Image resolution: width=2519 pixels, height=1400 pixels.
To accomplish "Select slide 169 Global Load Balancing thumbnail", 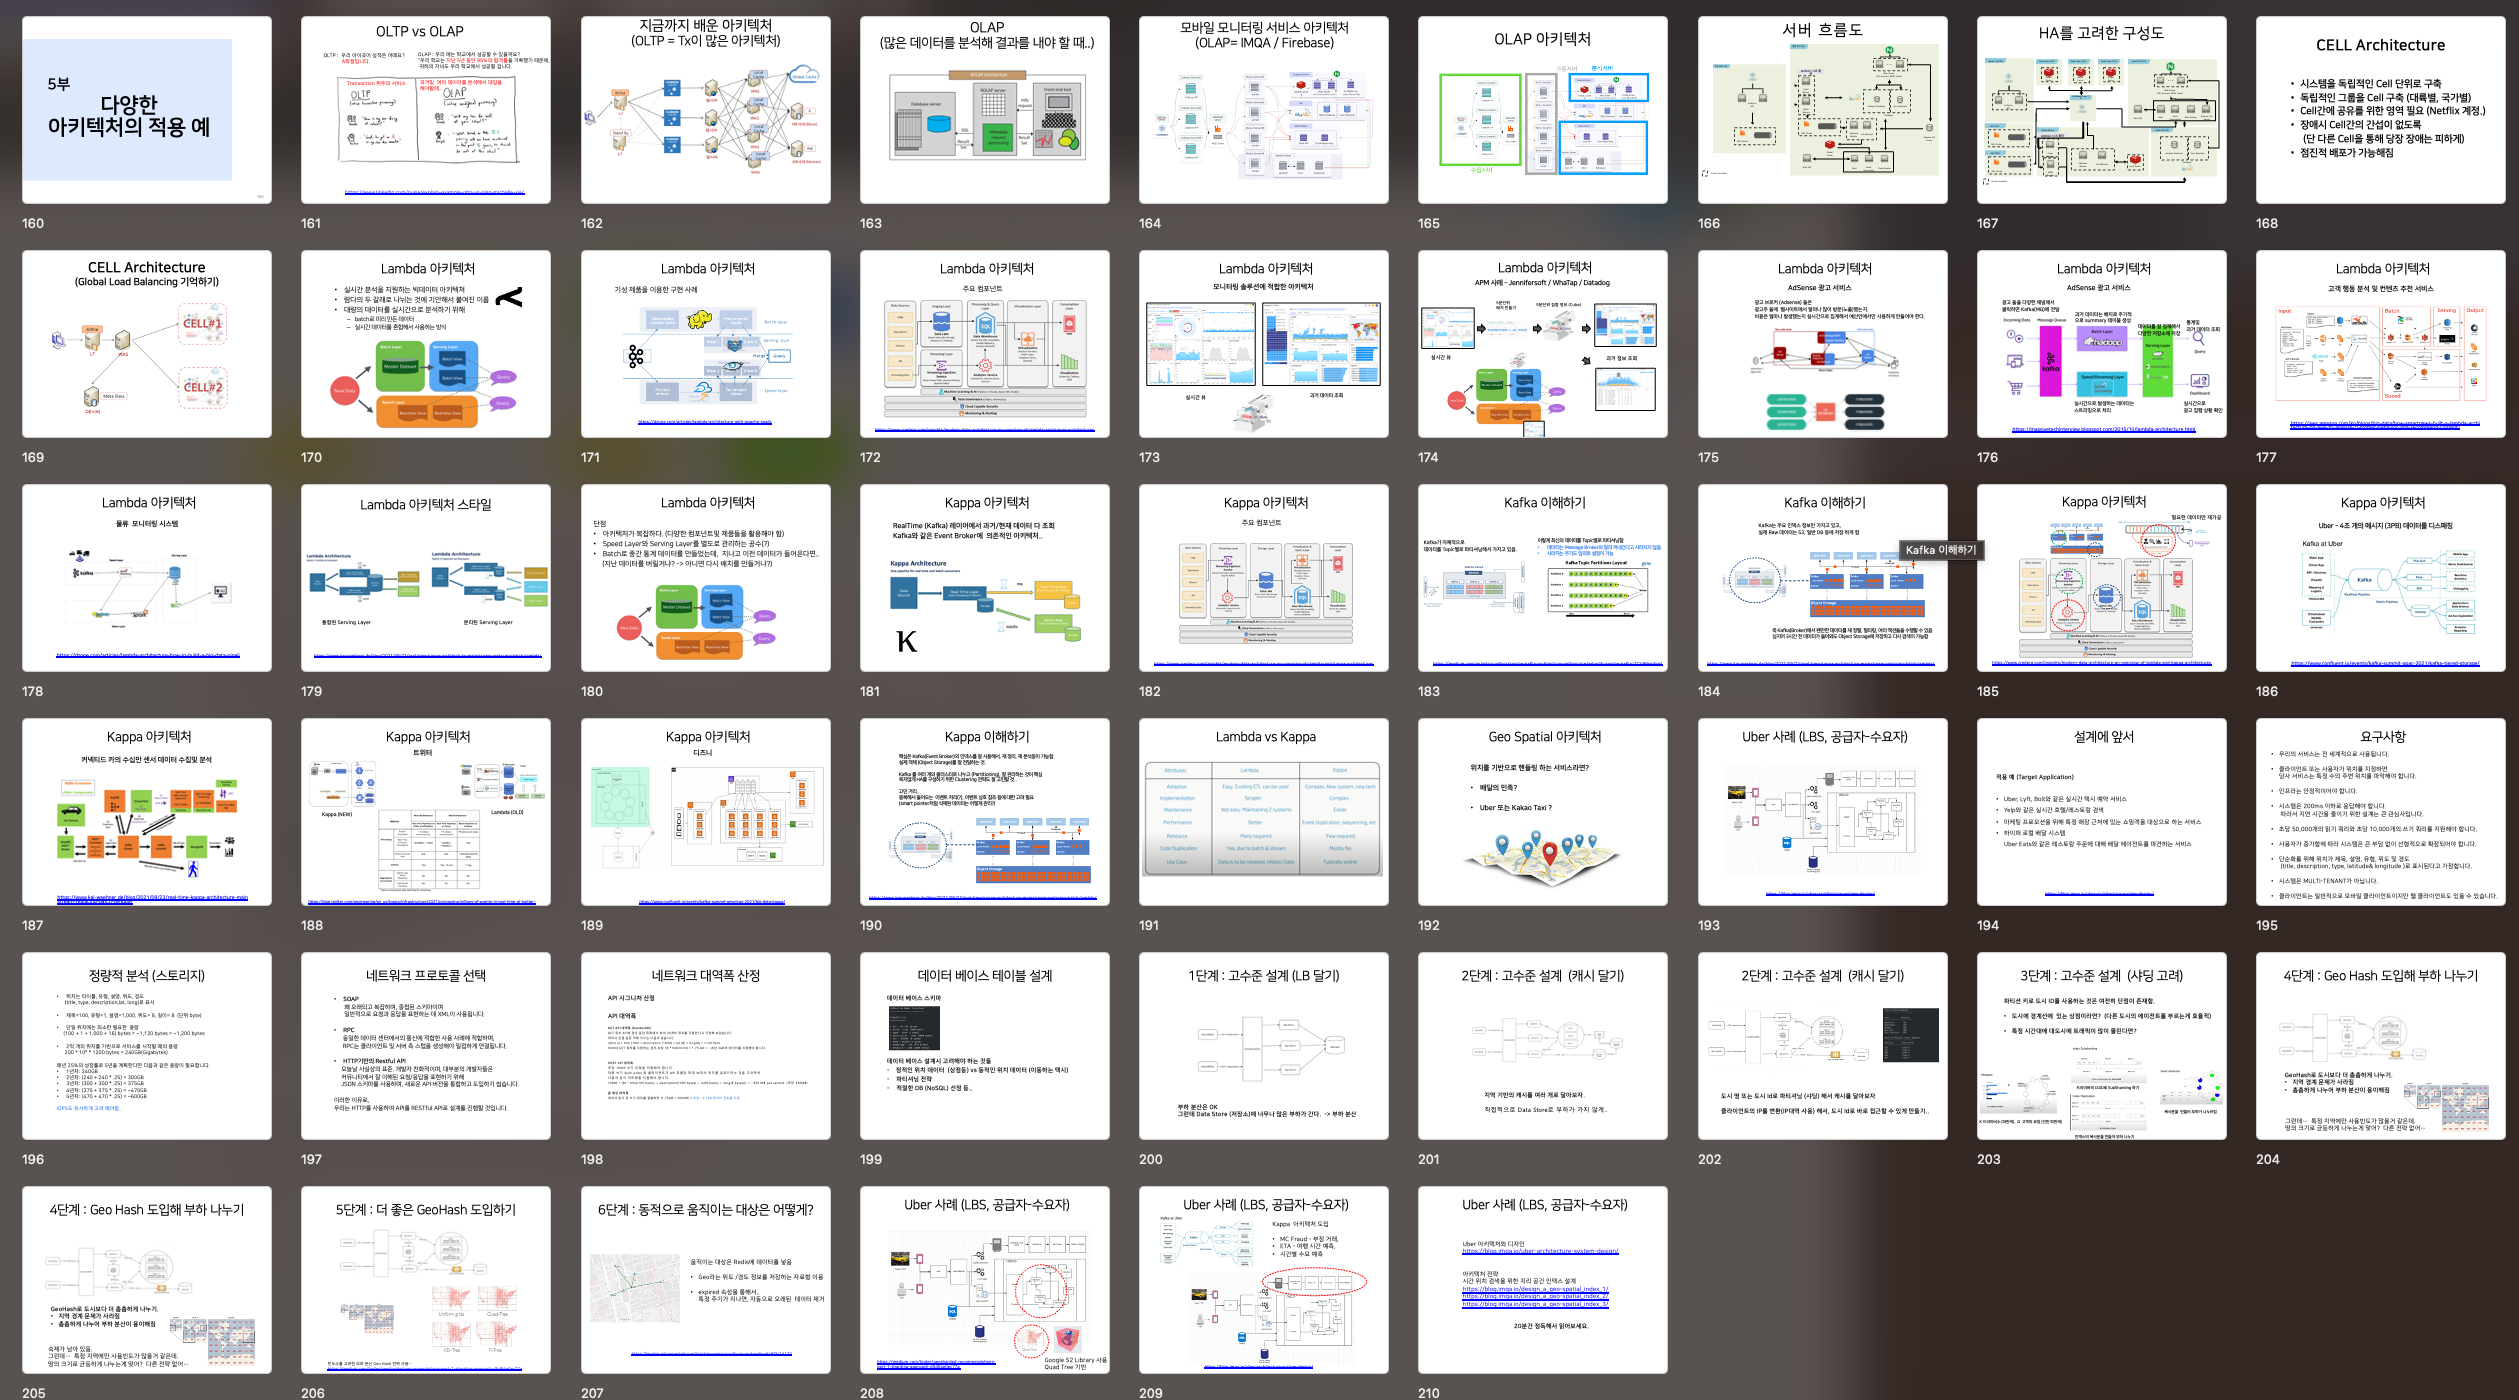I will point(146,344).
